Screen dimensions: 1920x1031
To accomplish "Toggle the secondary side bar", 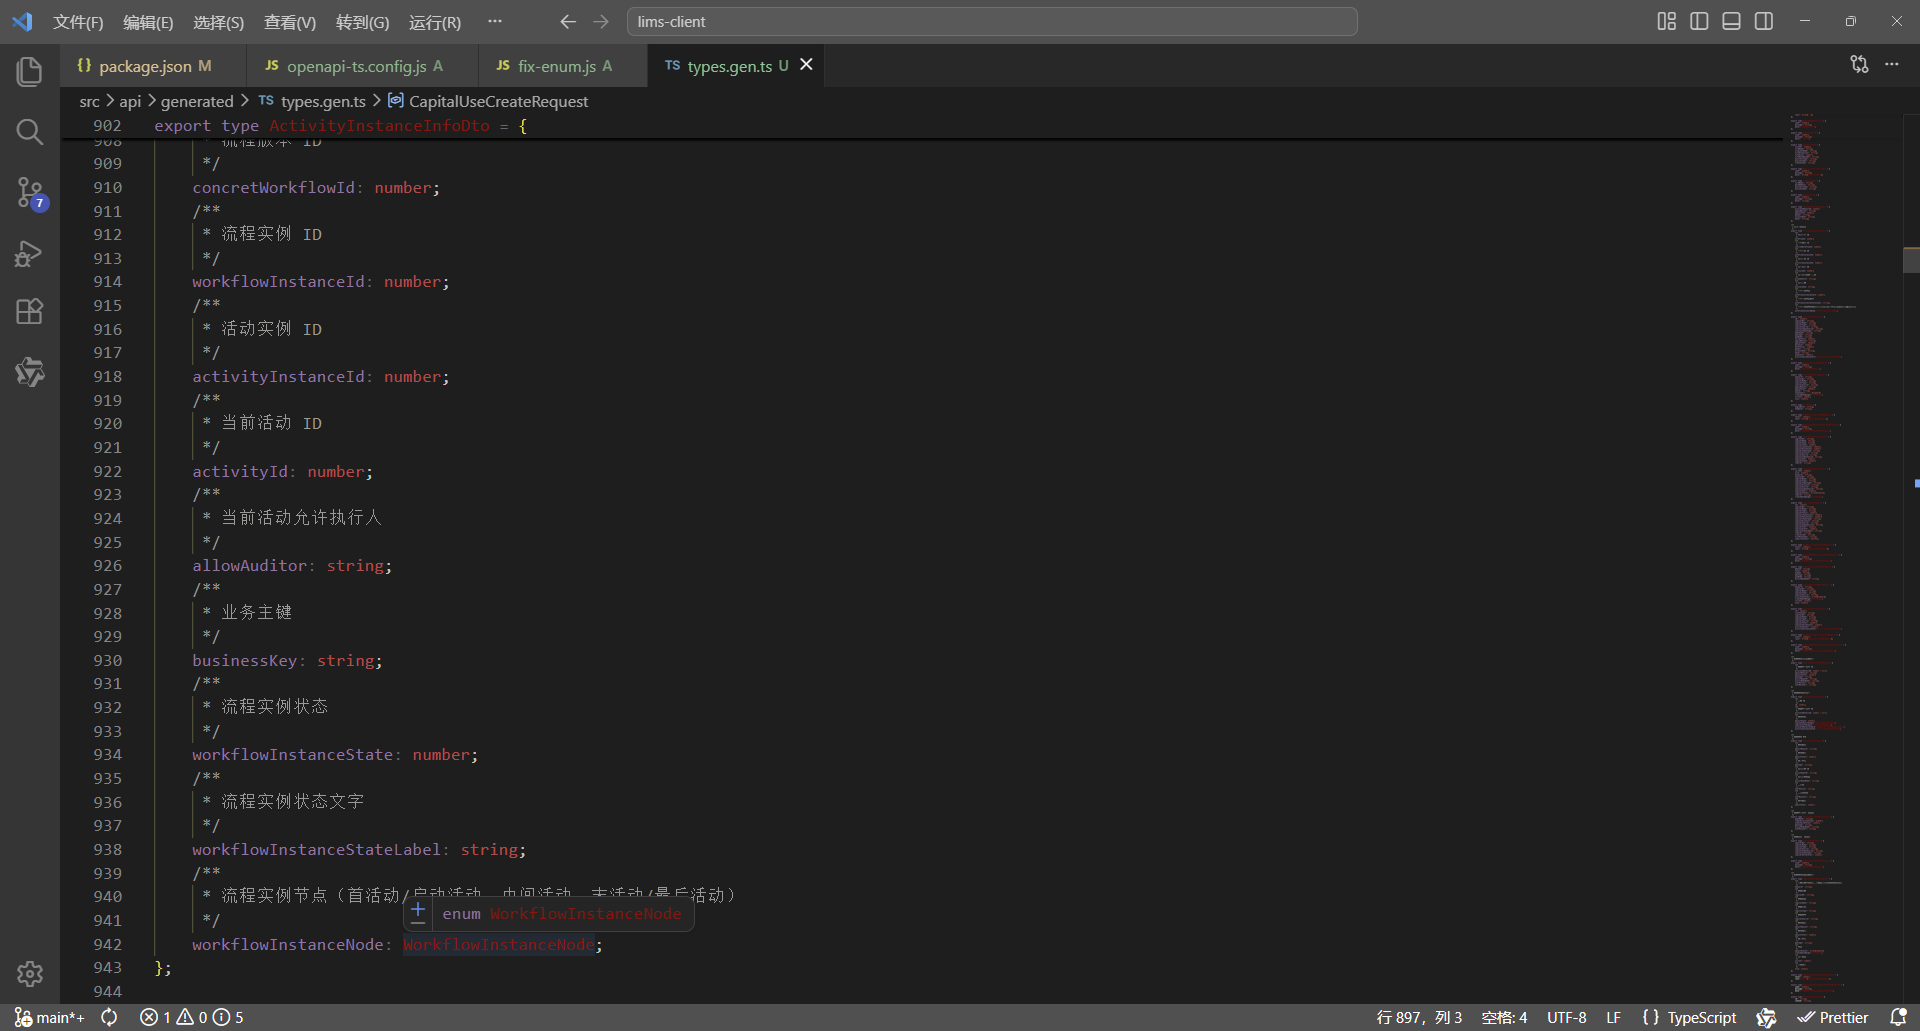I will point(1764,21).
